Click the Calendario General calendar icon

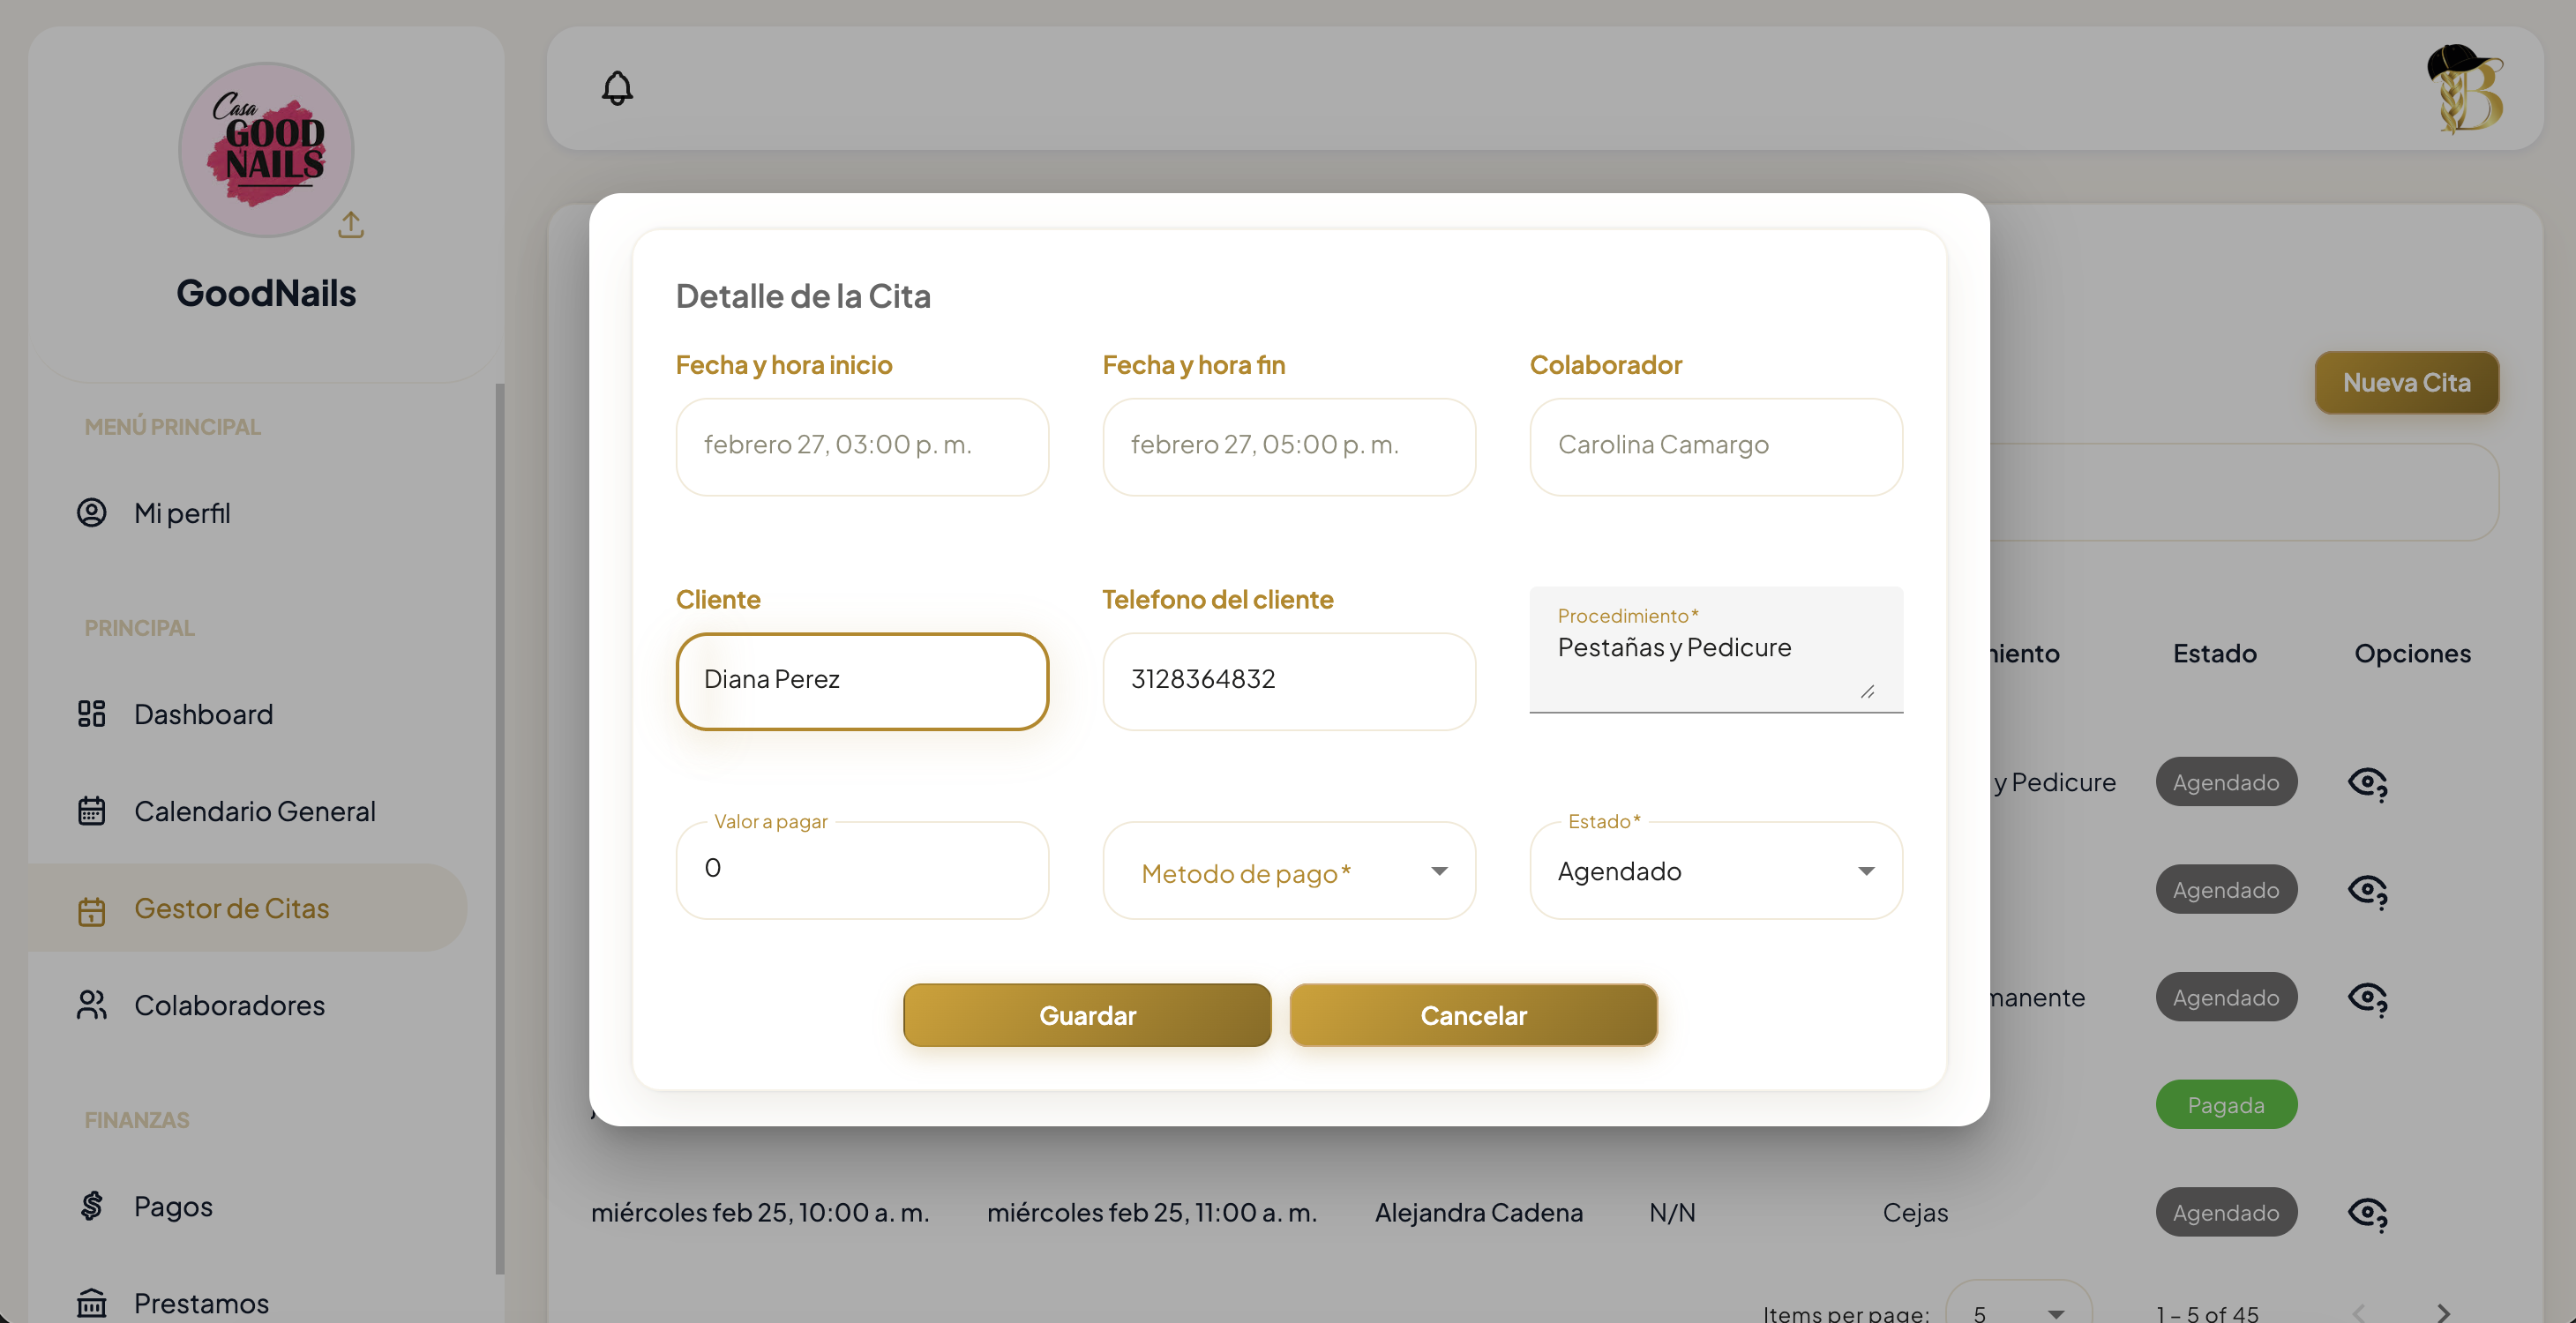92,811
